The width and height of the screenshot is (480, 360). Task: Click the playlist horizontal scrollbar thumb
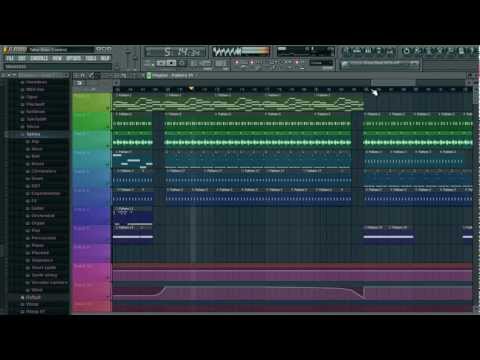coord(393,83)
